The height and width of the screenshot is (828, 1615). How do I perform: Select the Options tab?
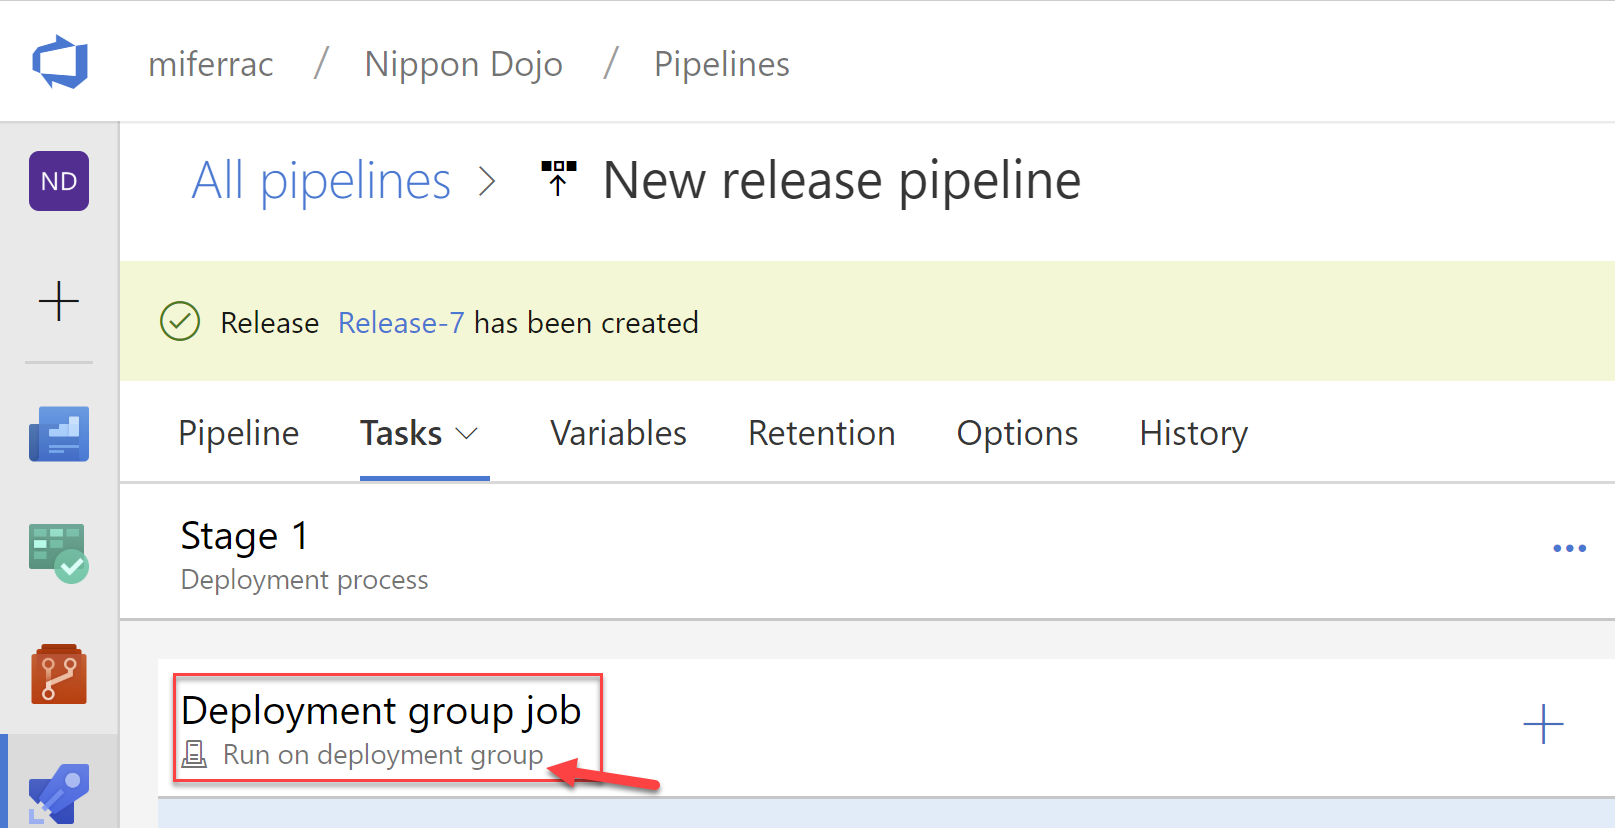pos(1017,433)
